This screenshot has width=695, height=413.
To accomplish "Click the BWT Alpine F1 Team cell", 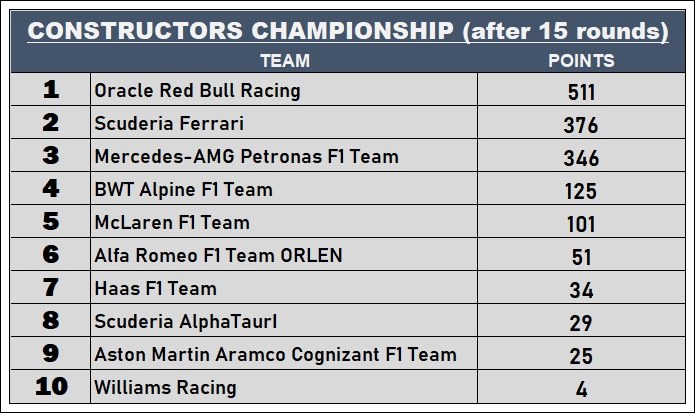I will click(284, 188).
